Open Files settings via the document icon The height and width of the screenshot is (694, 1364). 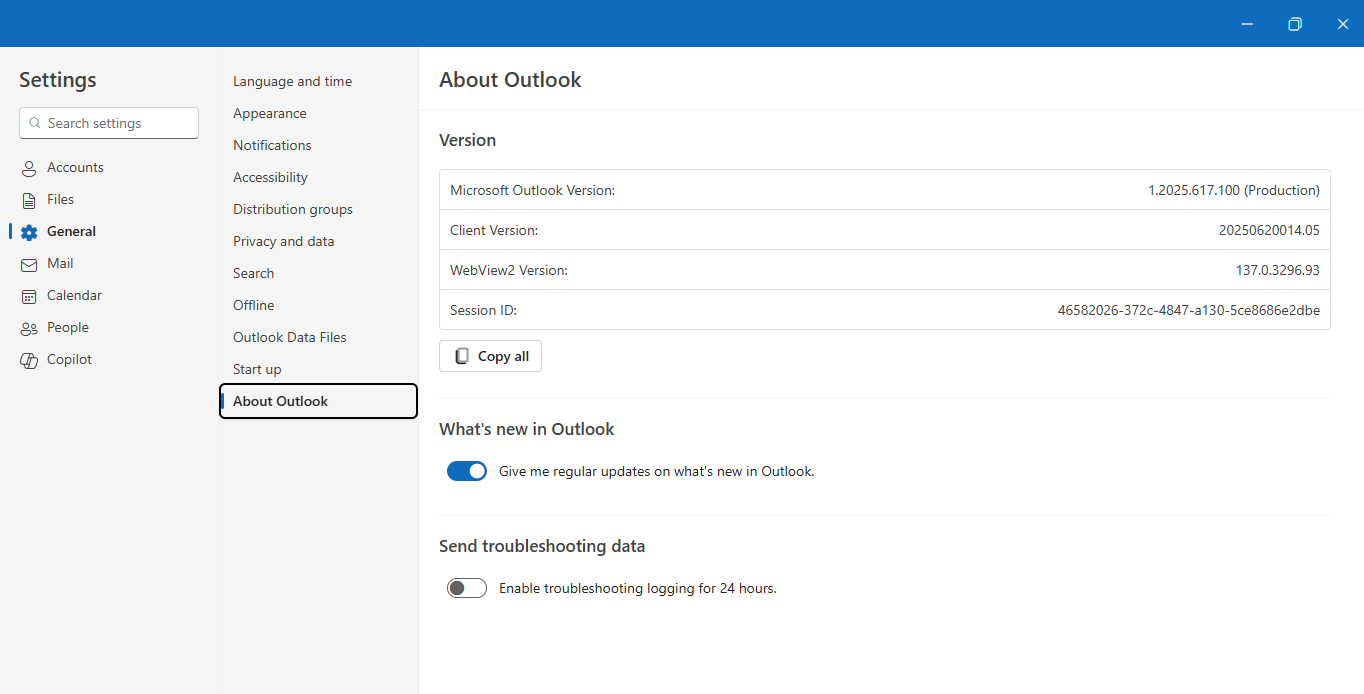tap(28, 199)
